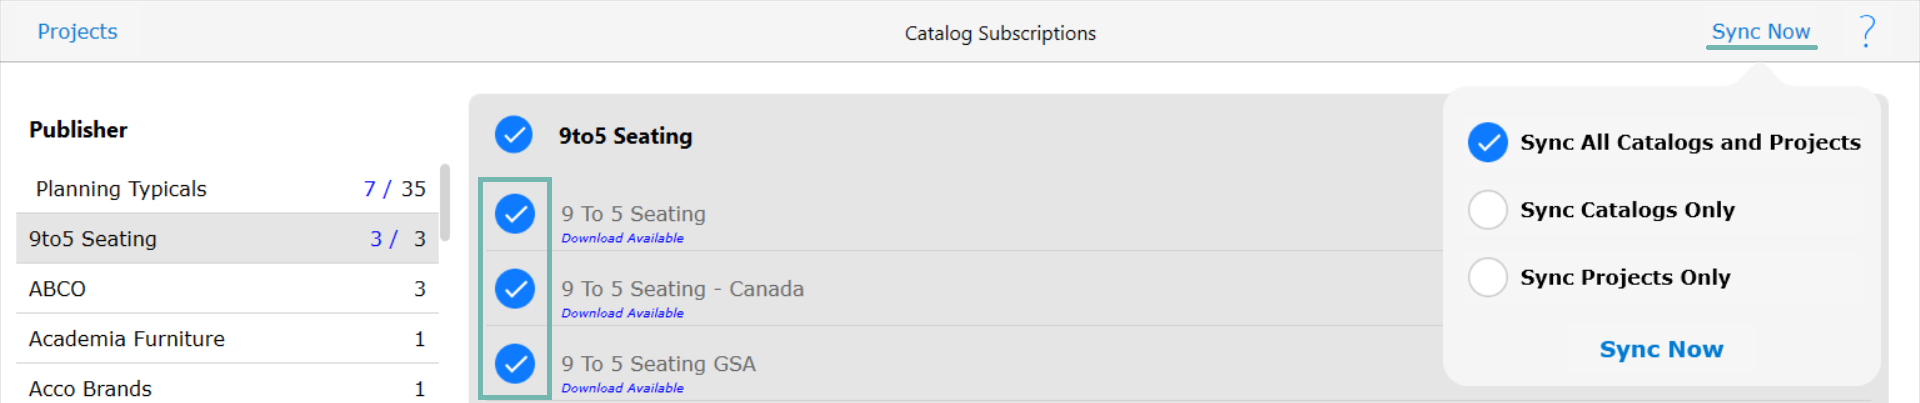The image size is (1920, 403).
Task: Select Academia Furniture publisher
Action: (x=227, y=339)
